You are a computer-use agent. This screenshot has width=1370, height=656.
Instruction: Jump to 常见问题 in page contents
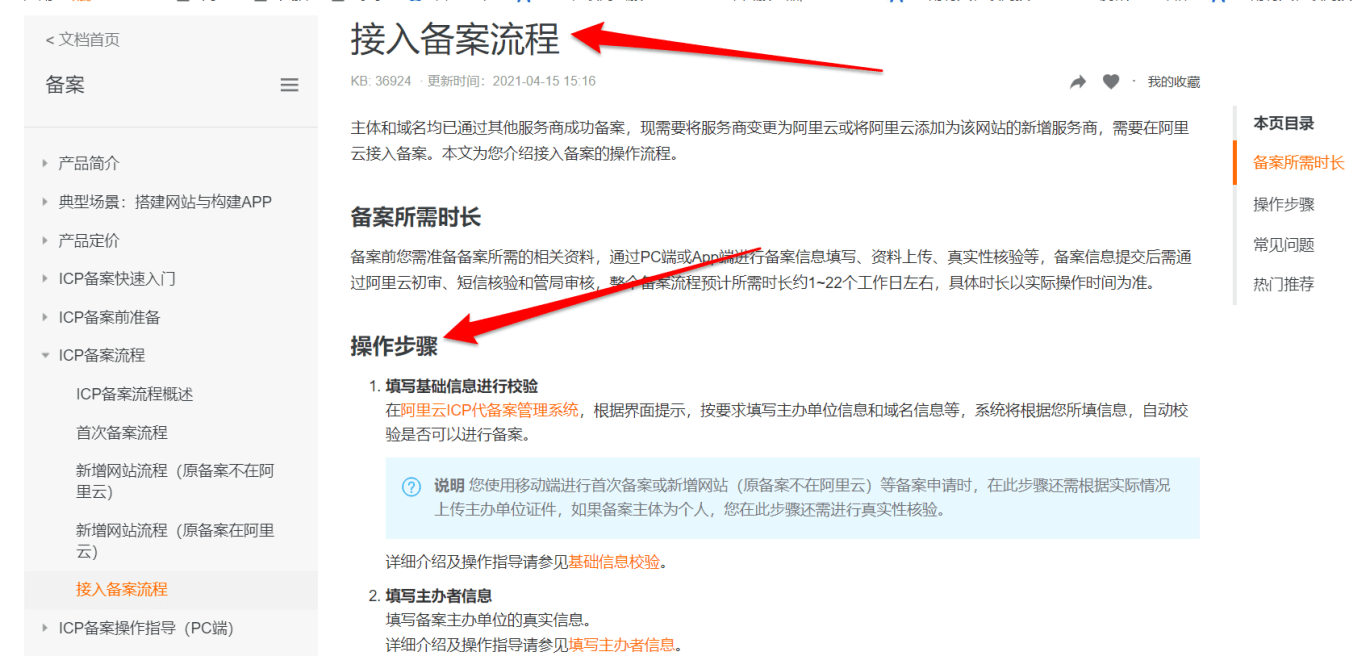coord(1284,245)
